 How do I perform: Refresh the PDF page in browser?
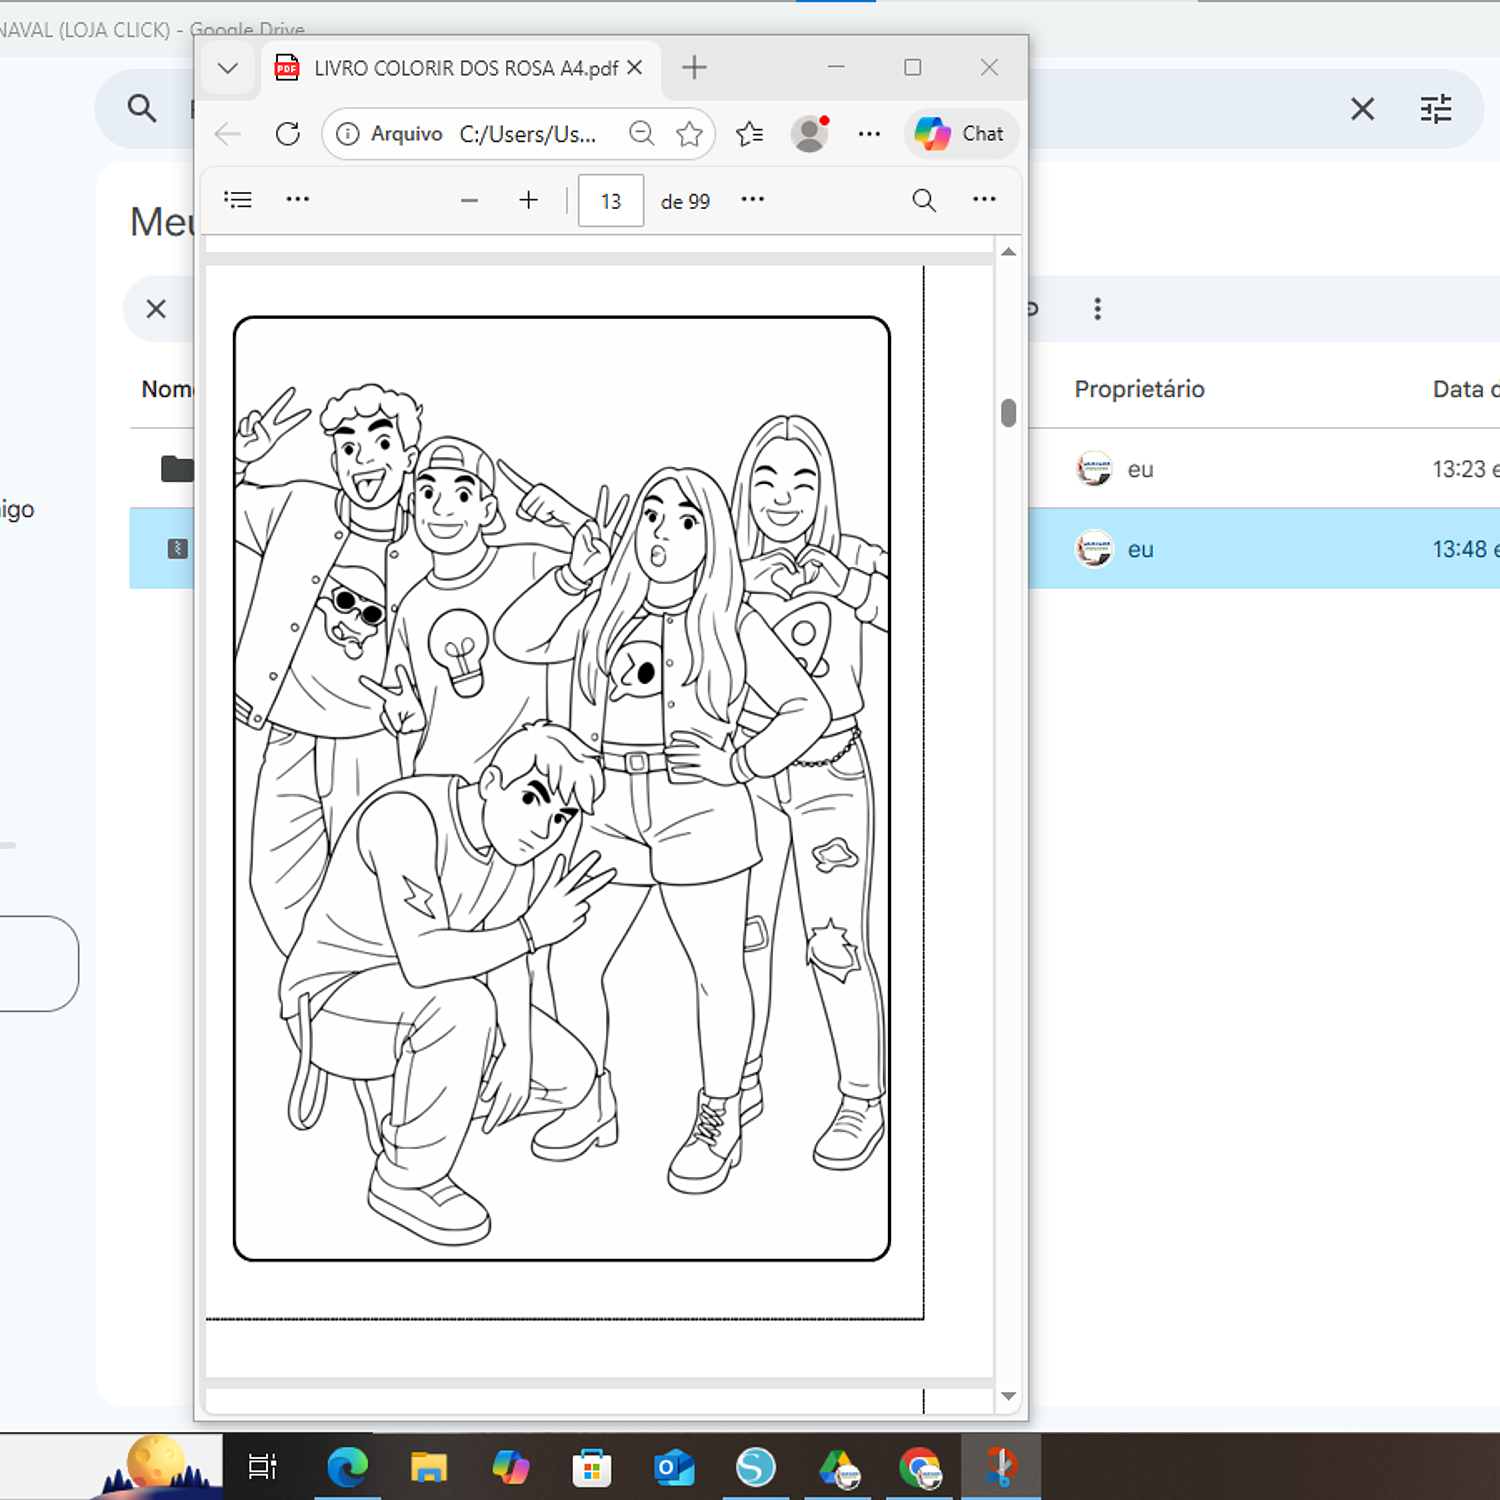click(x=288, y=134)
